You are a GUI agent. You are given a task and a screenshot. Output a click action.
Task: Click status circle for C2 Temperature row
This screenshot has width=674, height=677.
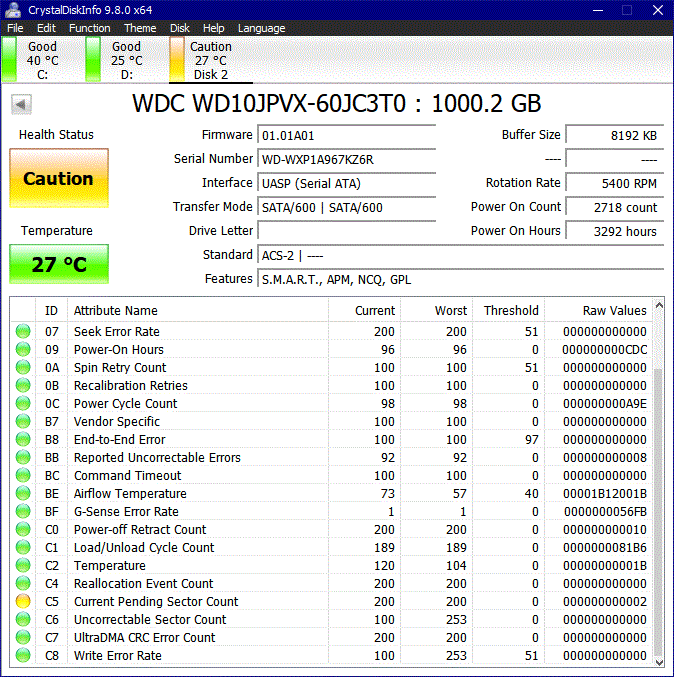[x=23, y=566]
